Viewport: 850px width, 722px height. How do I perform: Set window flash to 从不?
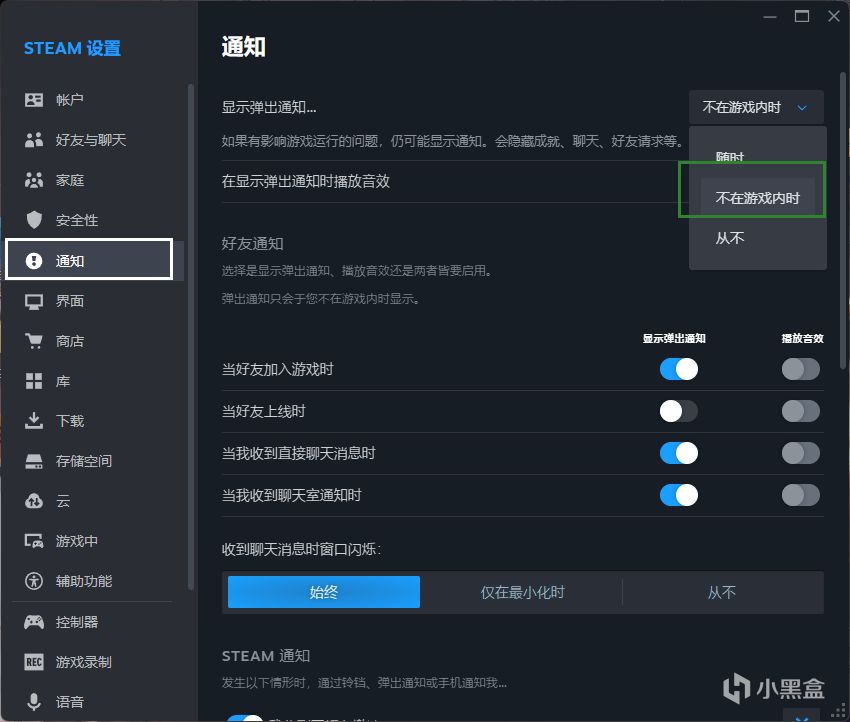pyautogui.click(x=722, y=592)
